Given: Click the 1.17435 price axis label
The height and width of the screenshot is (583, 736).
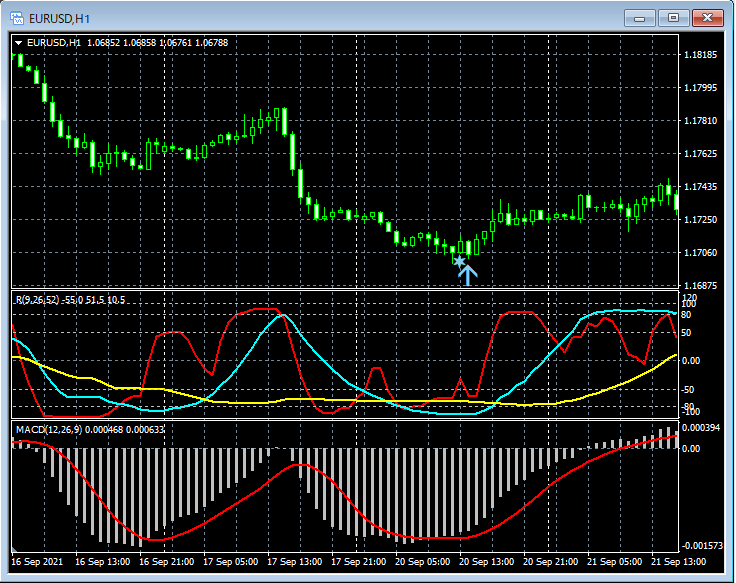Looking at the screenshot, I should 700,187.
